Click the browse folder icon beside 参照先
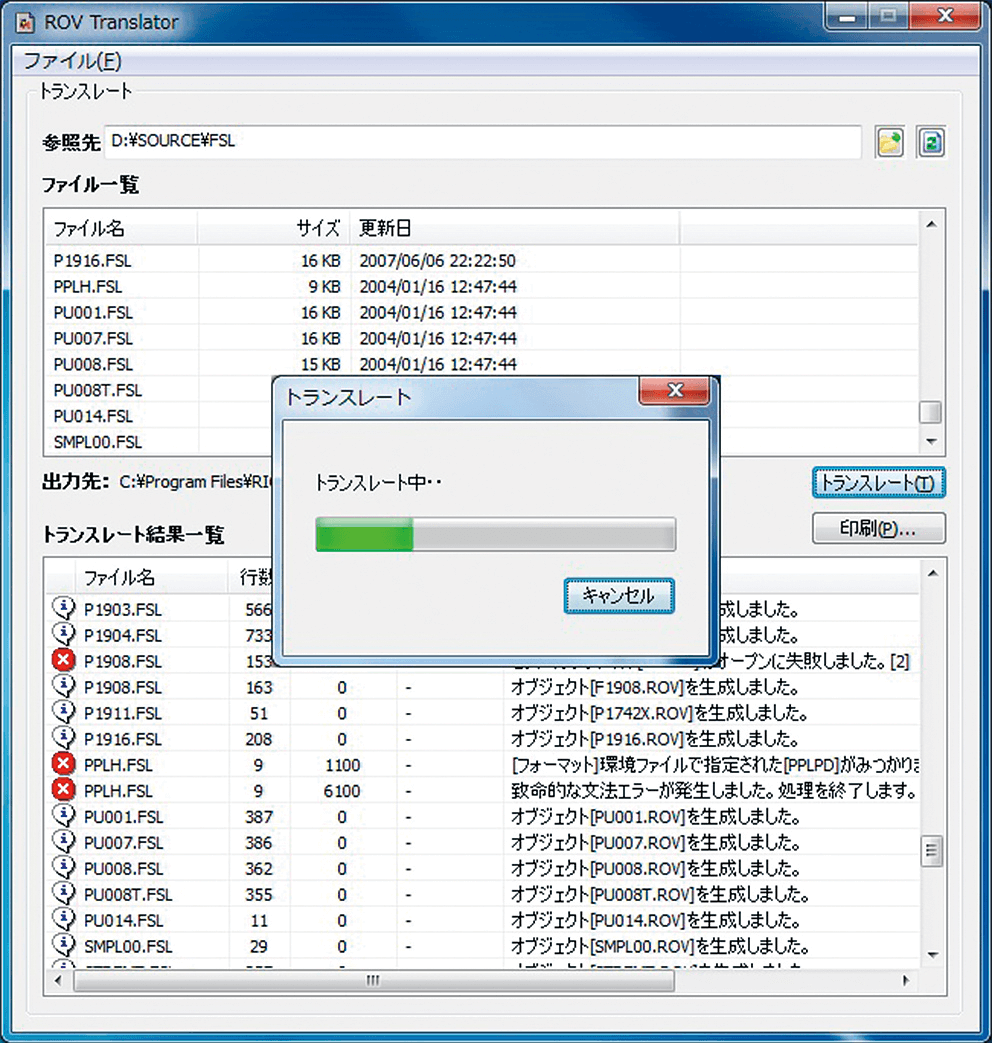Screen dimensions: 992x1043 tap(890, 143)
